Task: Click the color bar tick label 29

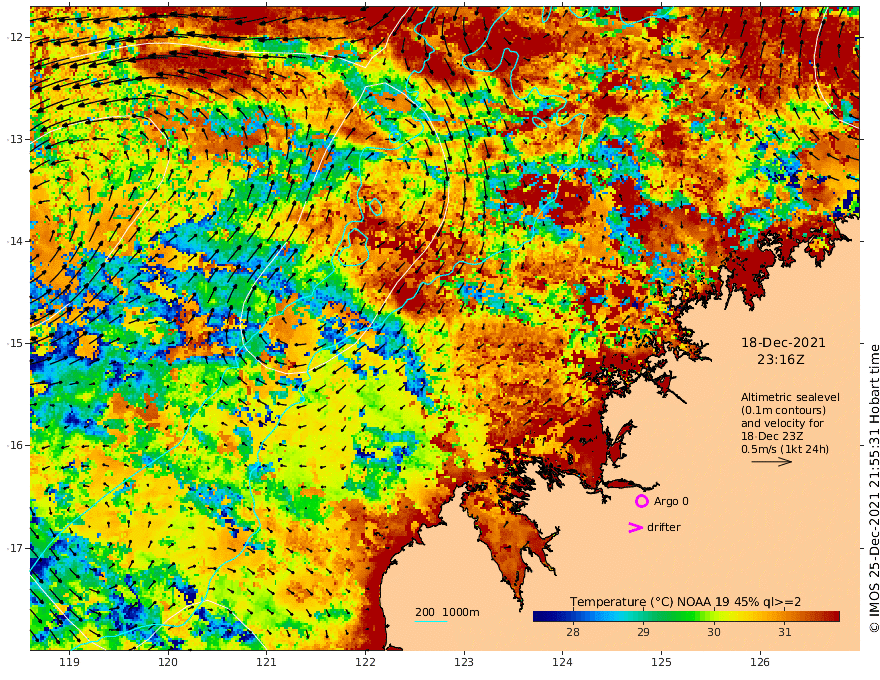Action: [643, 632]
